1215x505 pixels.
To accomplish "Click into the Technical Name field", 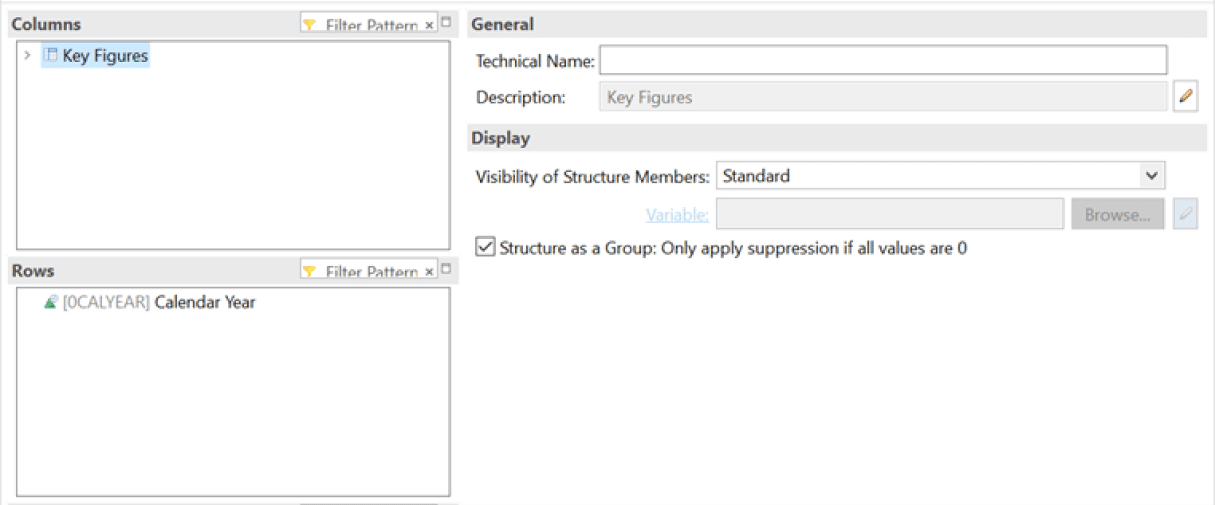I will pos(882,61).
